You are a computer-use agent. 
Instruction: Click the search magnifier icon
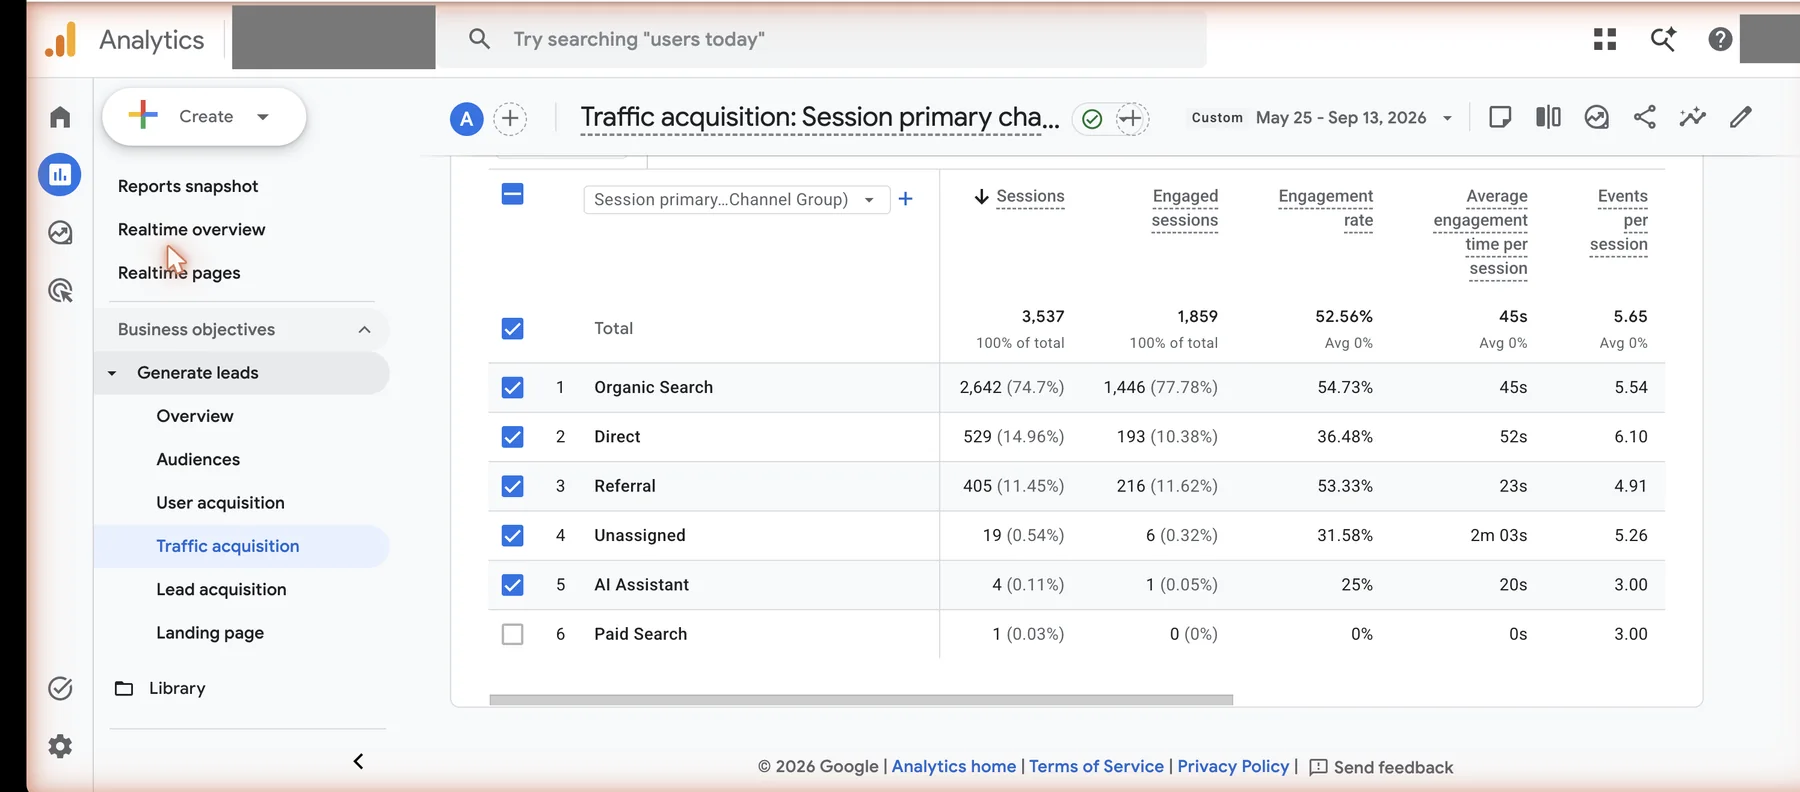(x=479, y=39)
